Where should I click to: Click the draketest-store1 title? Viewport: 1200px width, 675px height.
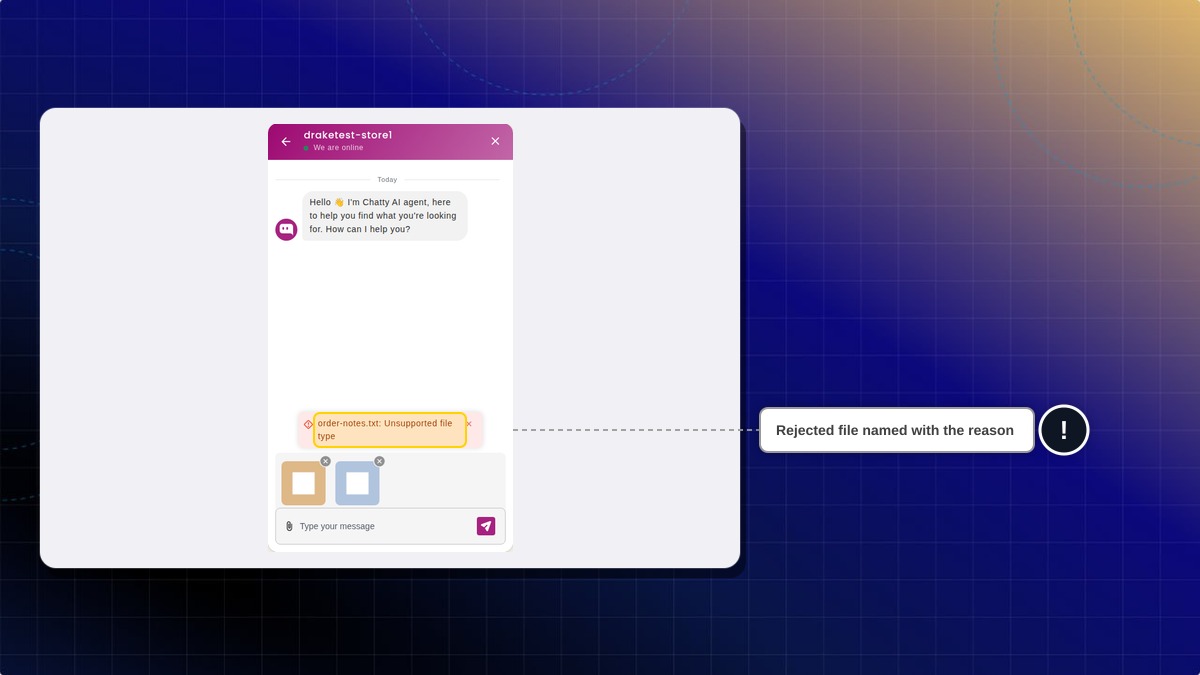(348, 135)
